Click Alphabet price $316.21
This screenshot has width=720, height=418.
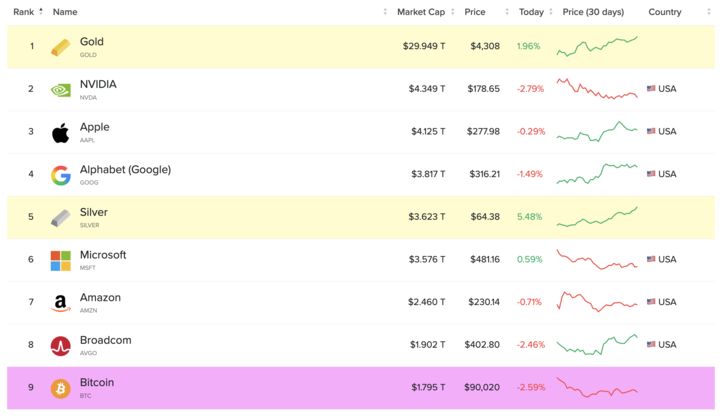484,174
